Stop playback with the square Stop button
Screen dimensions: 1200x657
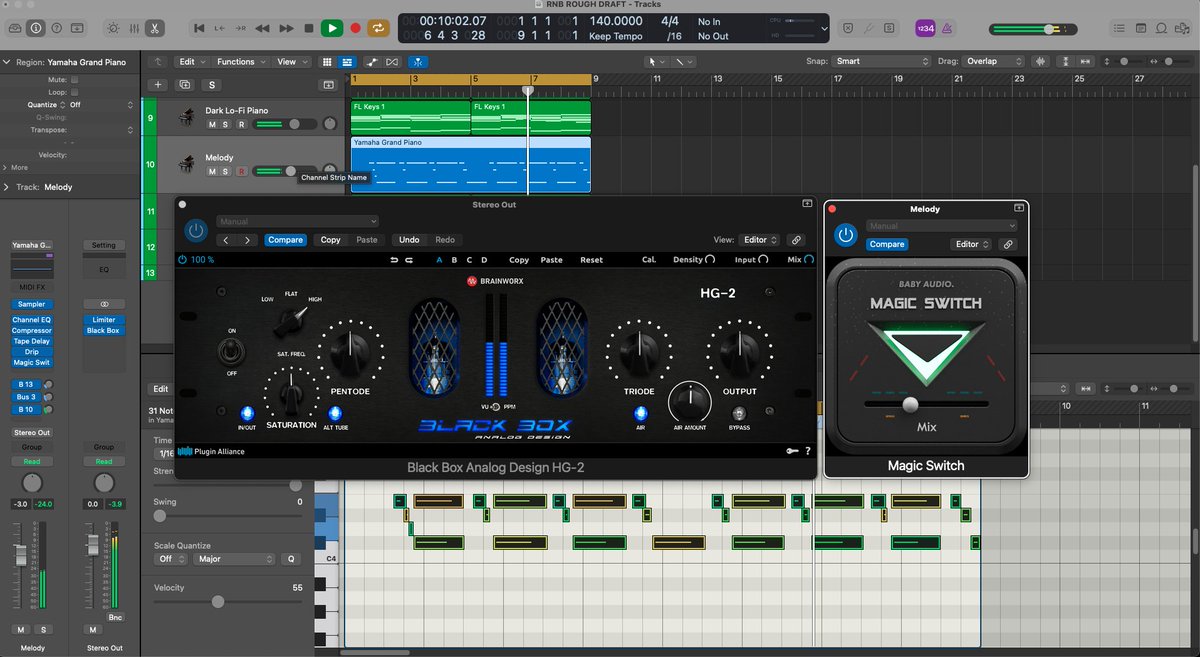coord(309,28)
